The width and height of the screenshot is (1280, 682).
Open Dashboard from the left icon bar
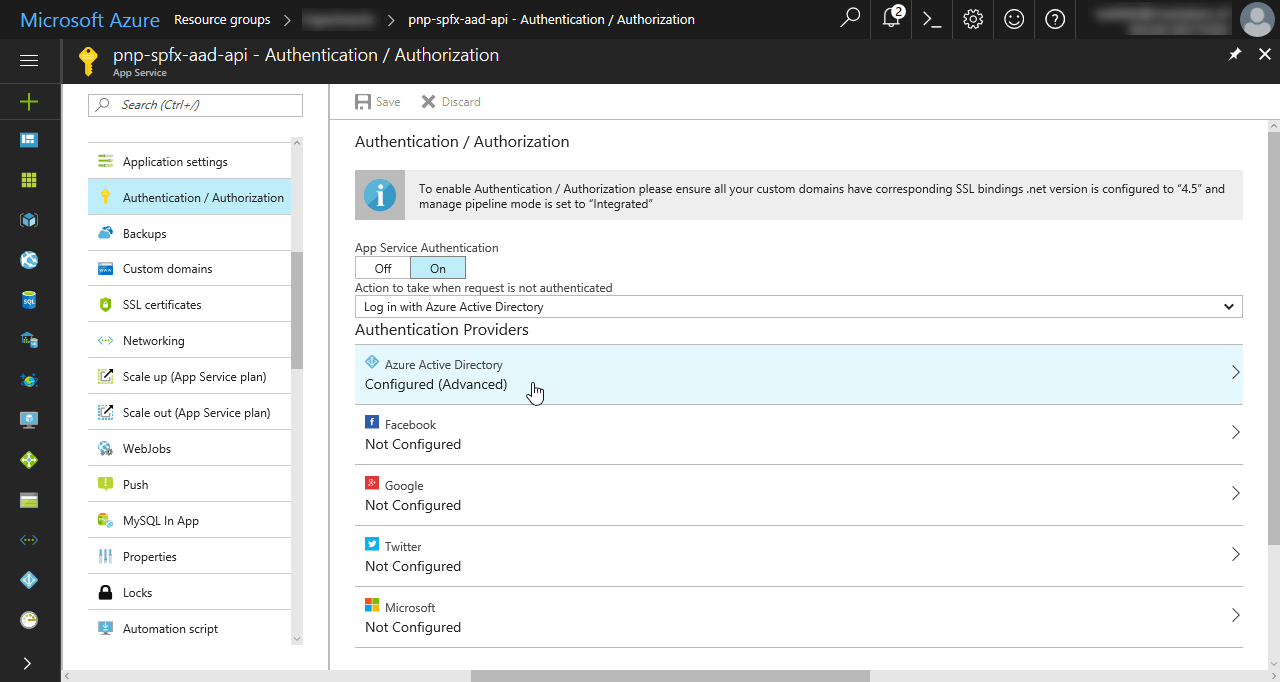pos(29,140)
